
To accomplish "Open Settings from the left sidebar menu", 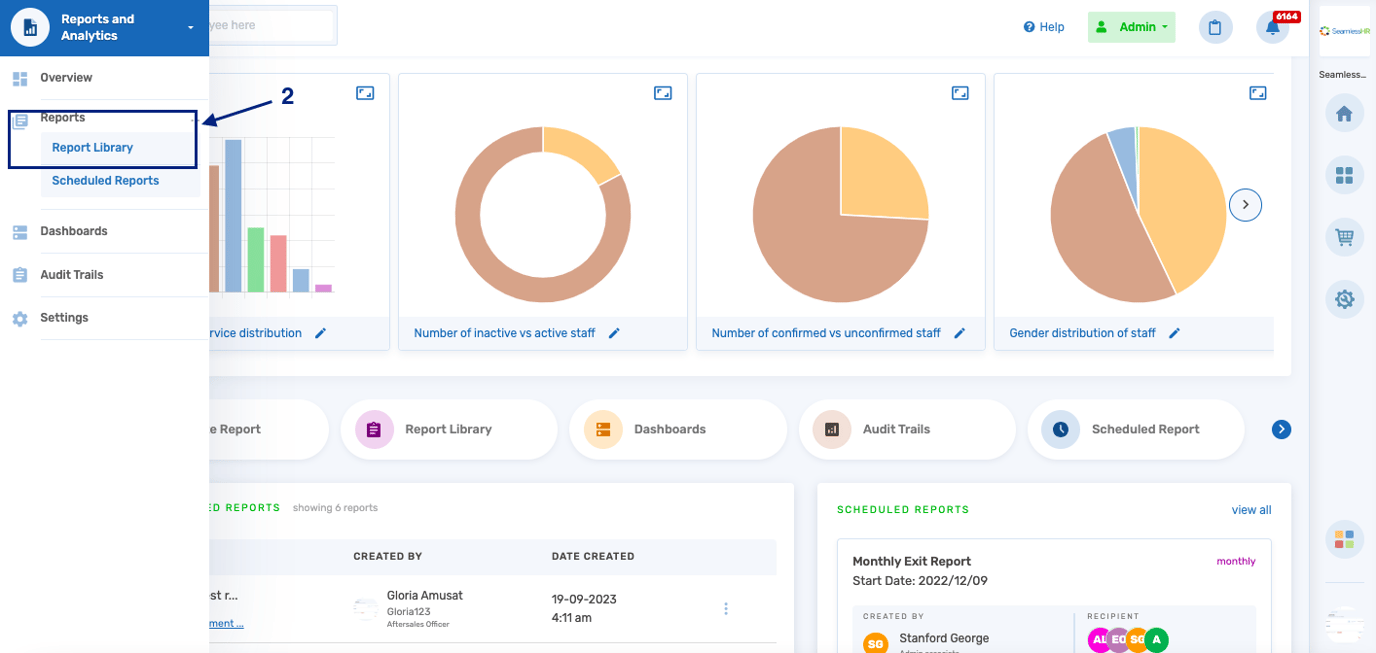I will pyautogui.click(x=63, y=317).
